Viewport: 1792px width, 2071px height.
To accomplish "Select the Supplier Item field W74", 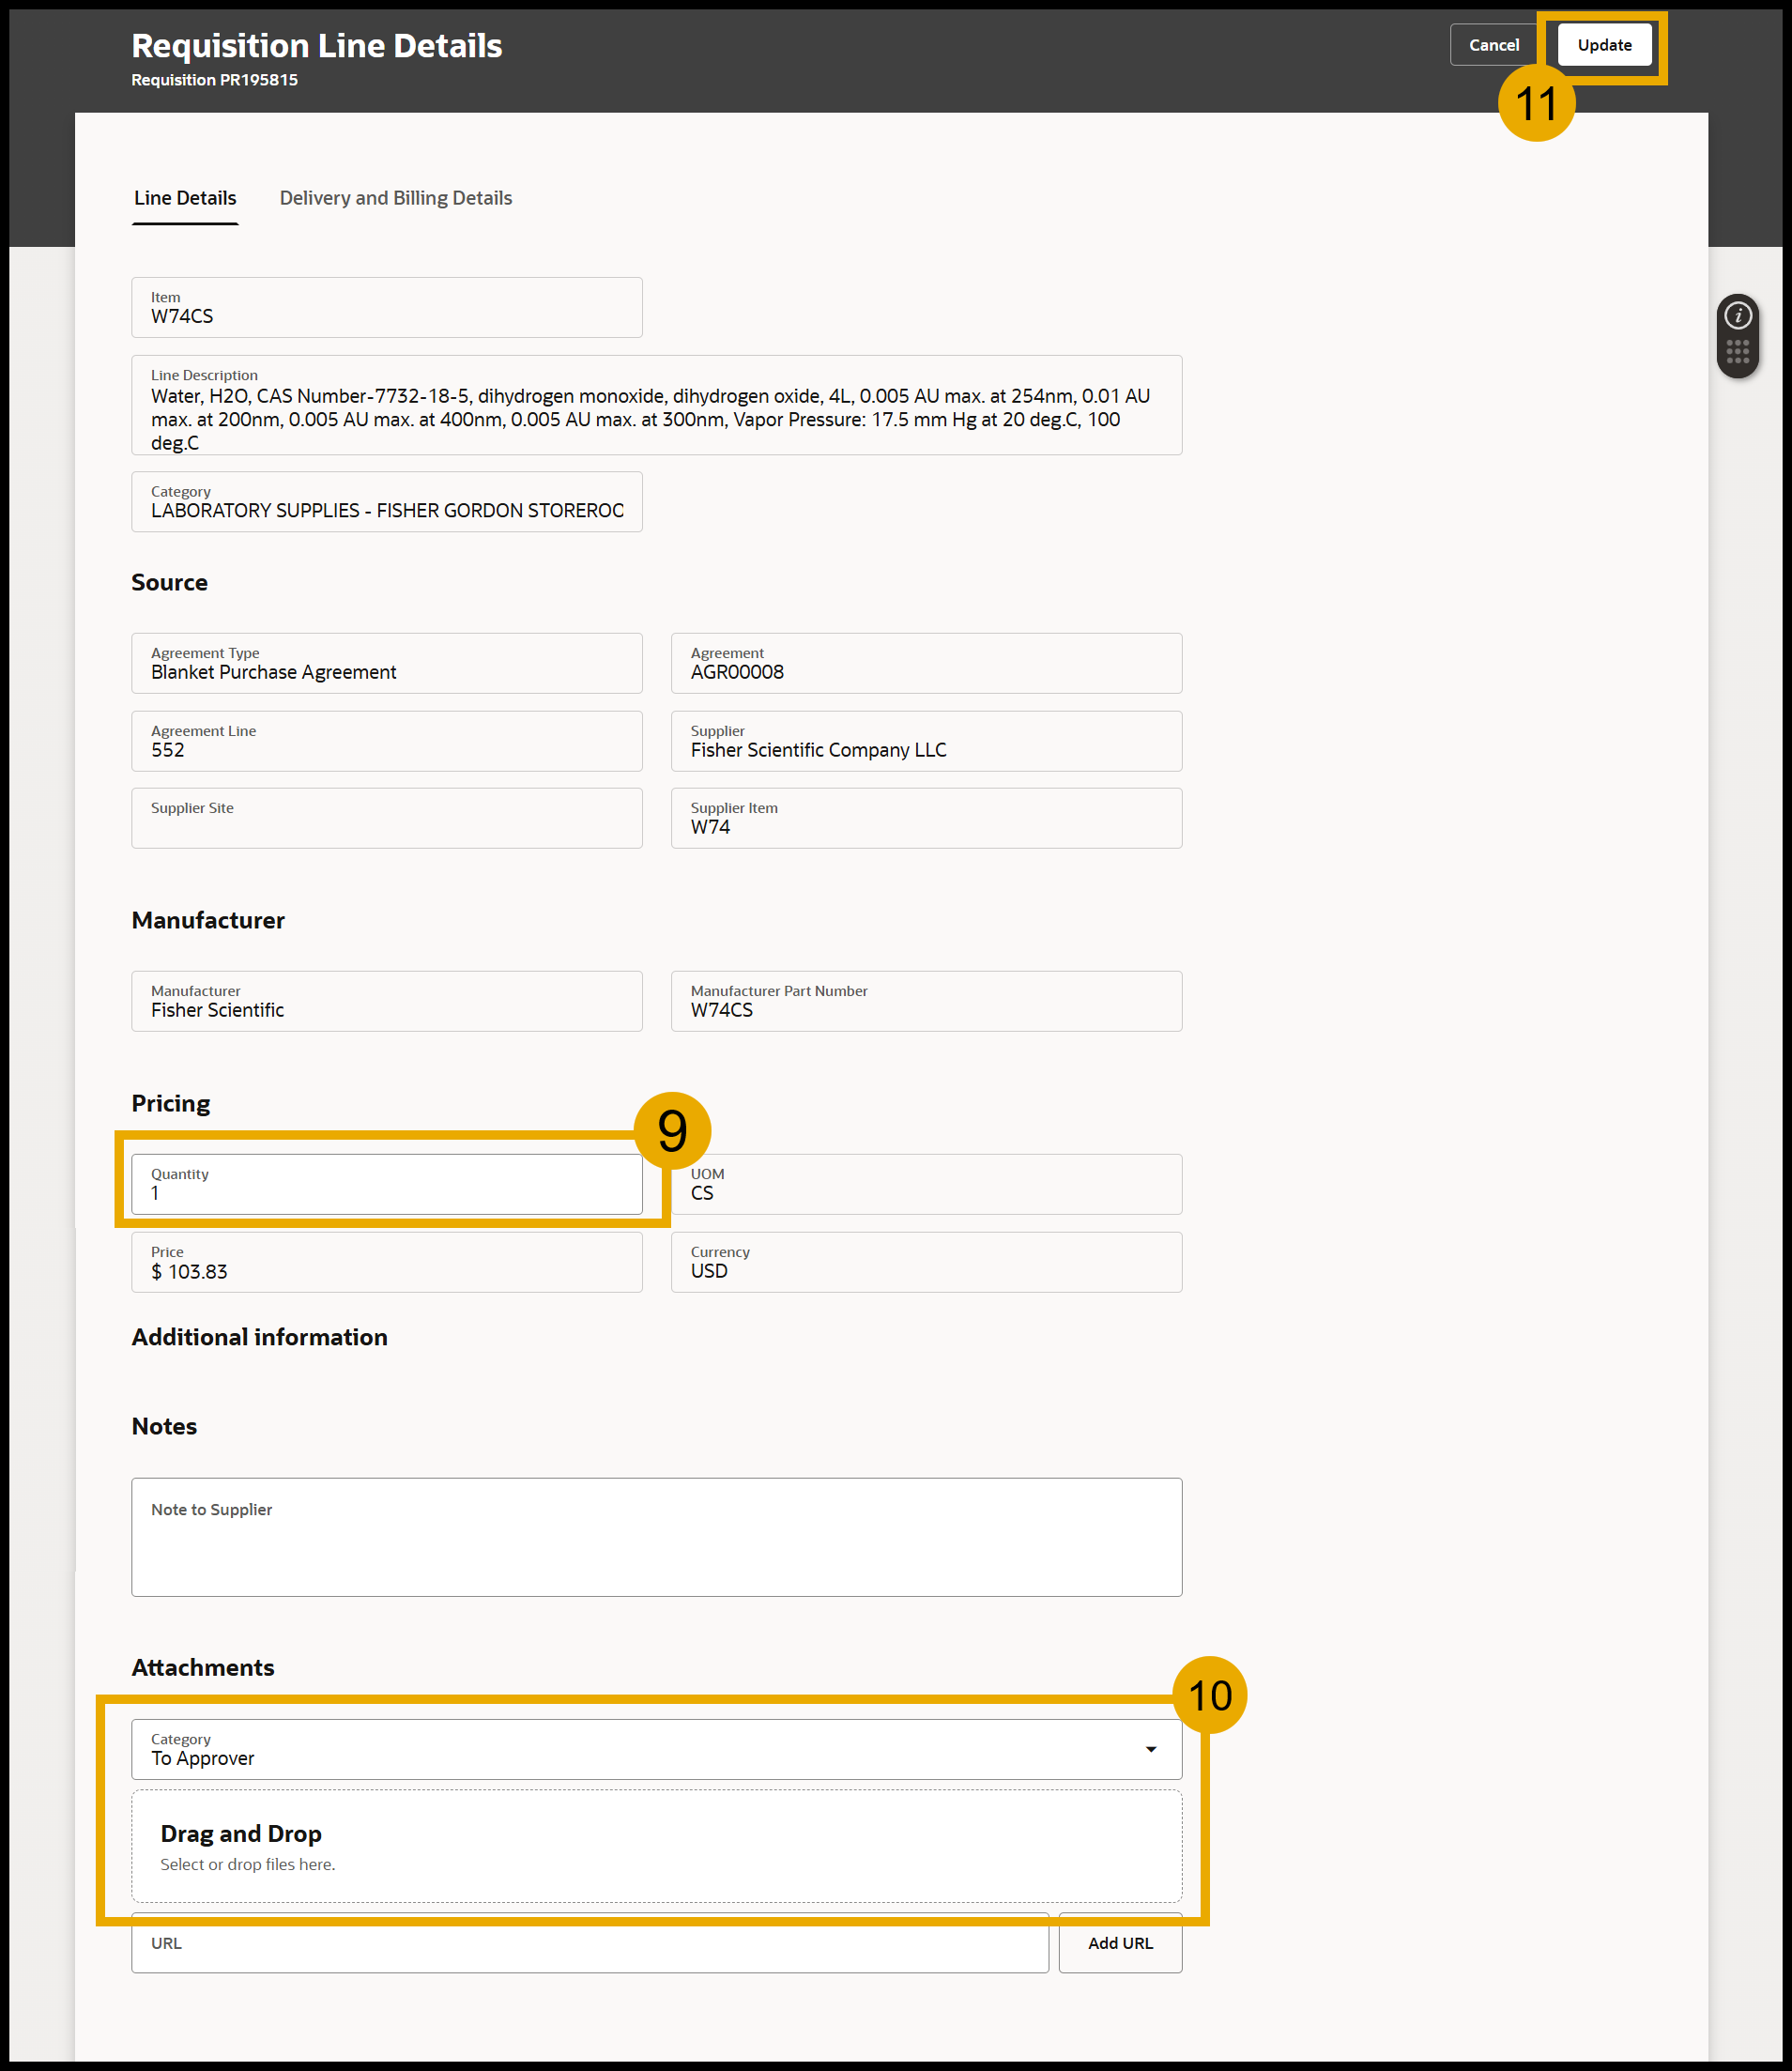I will tap(926, 818).
